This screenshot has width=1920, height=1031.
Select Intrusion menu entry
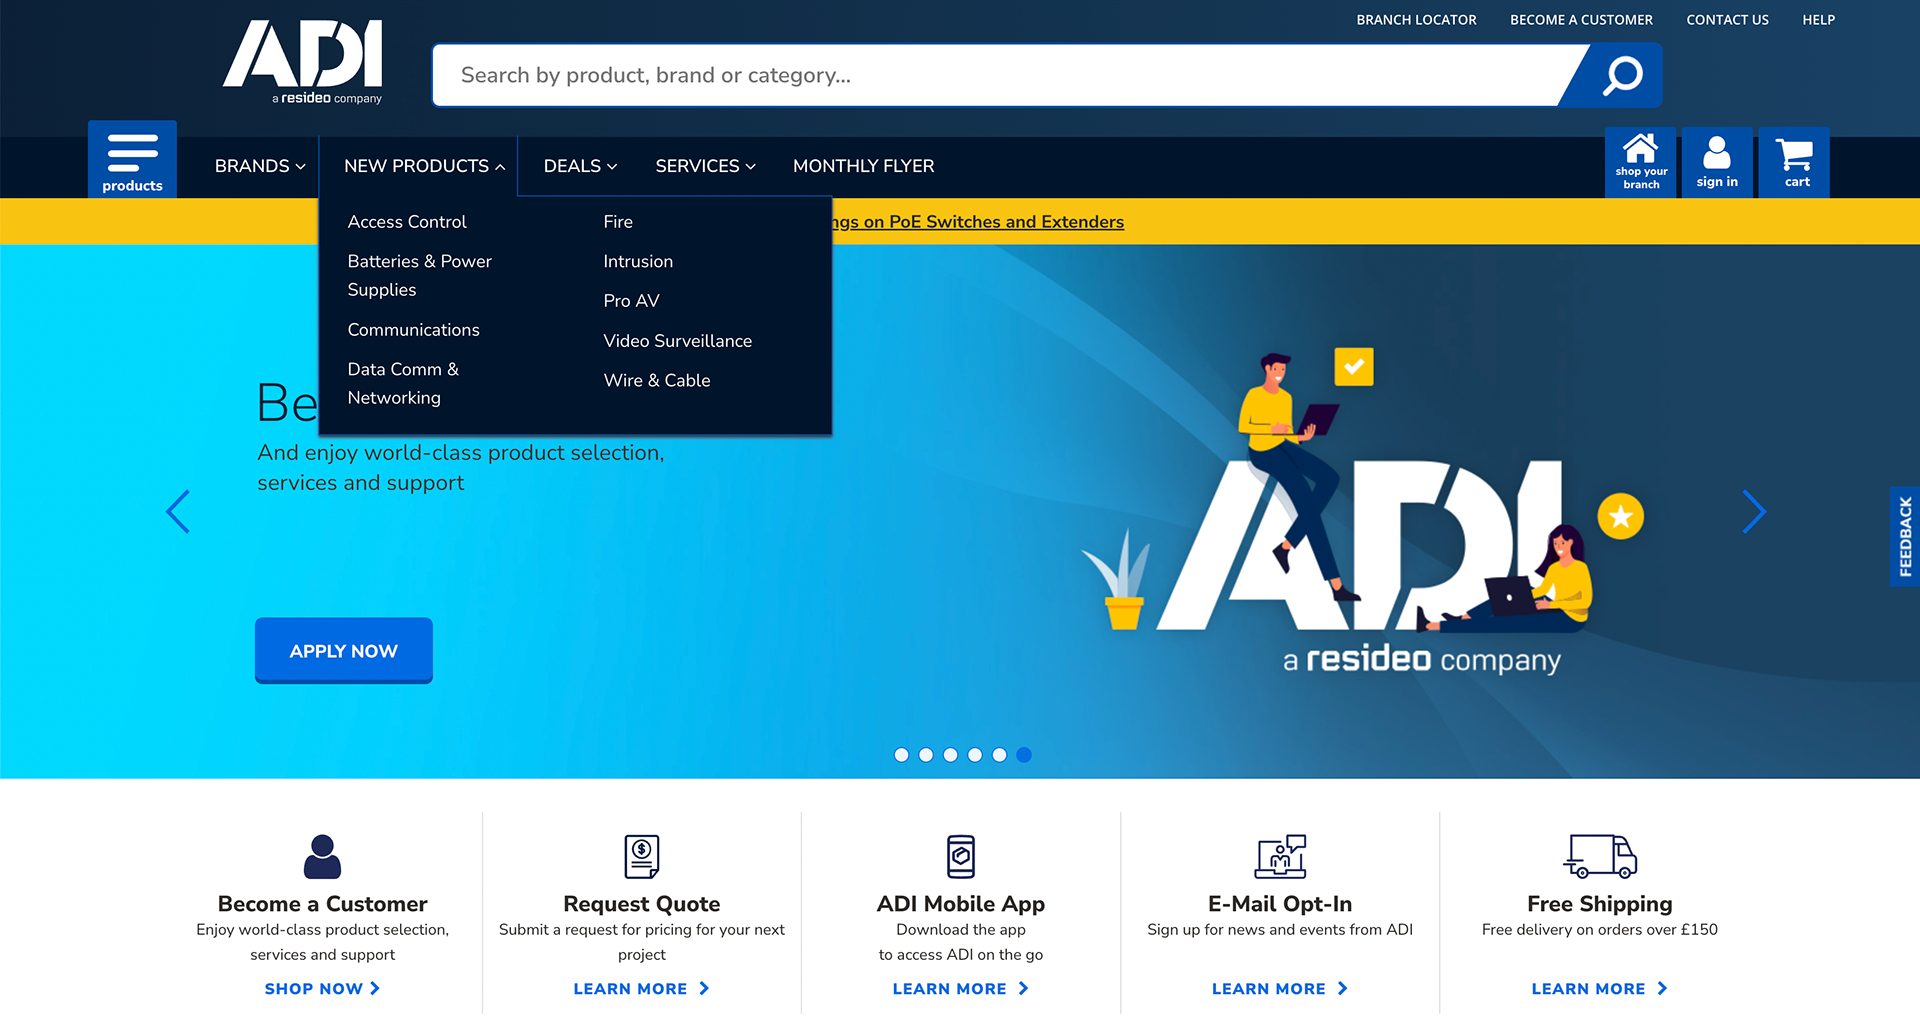638,262
